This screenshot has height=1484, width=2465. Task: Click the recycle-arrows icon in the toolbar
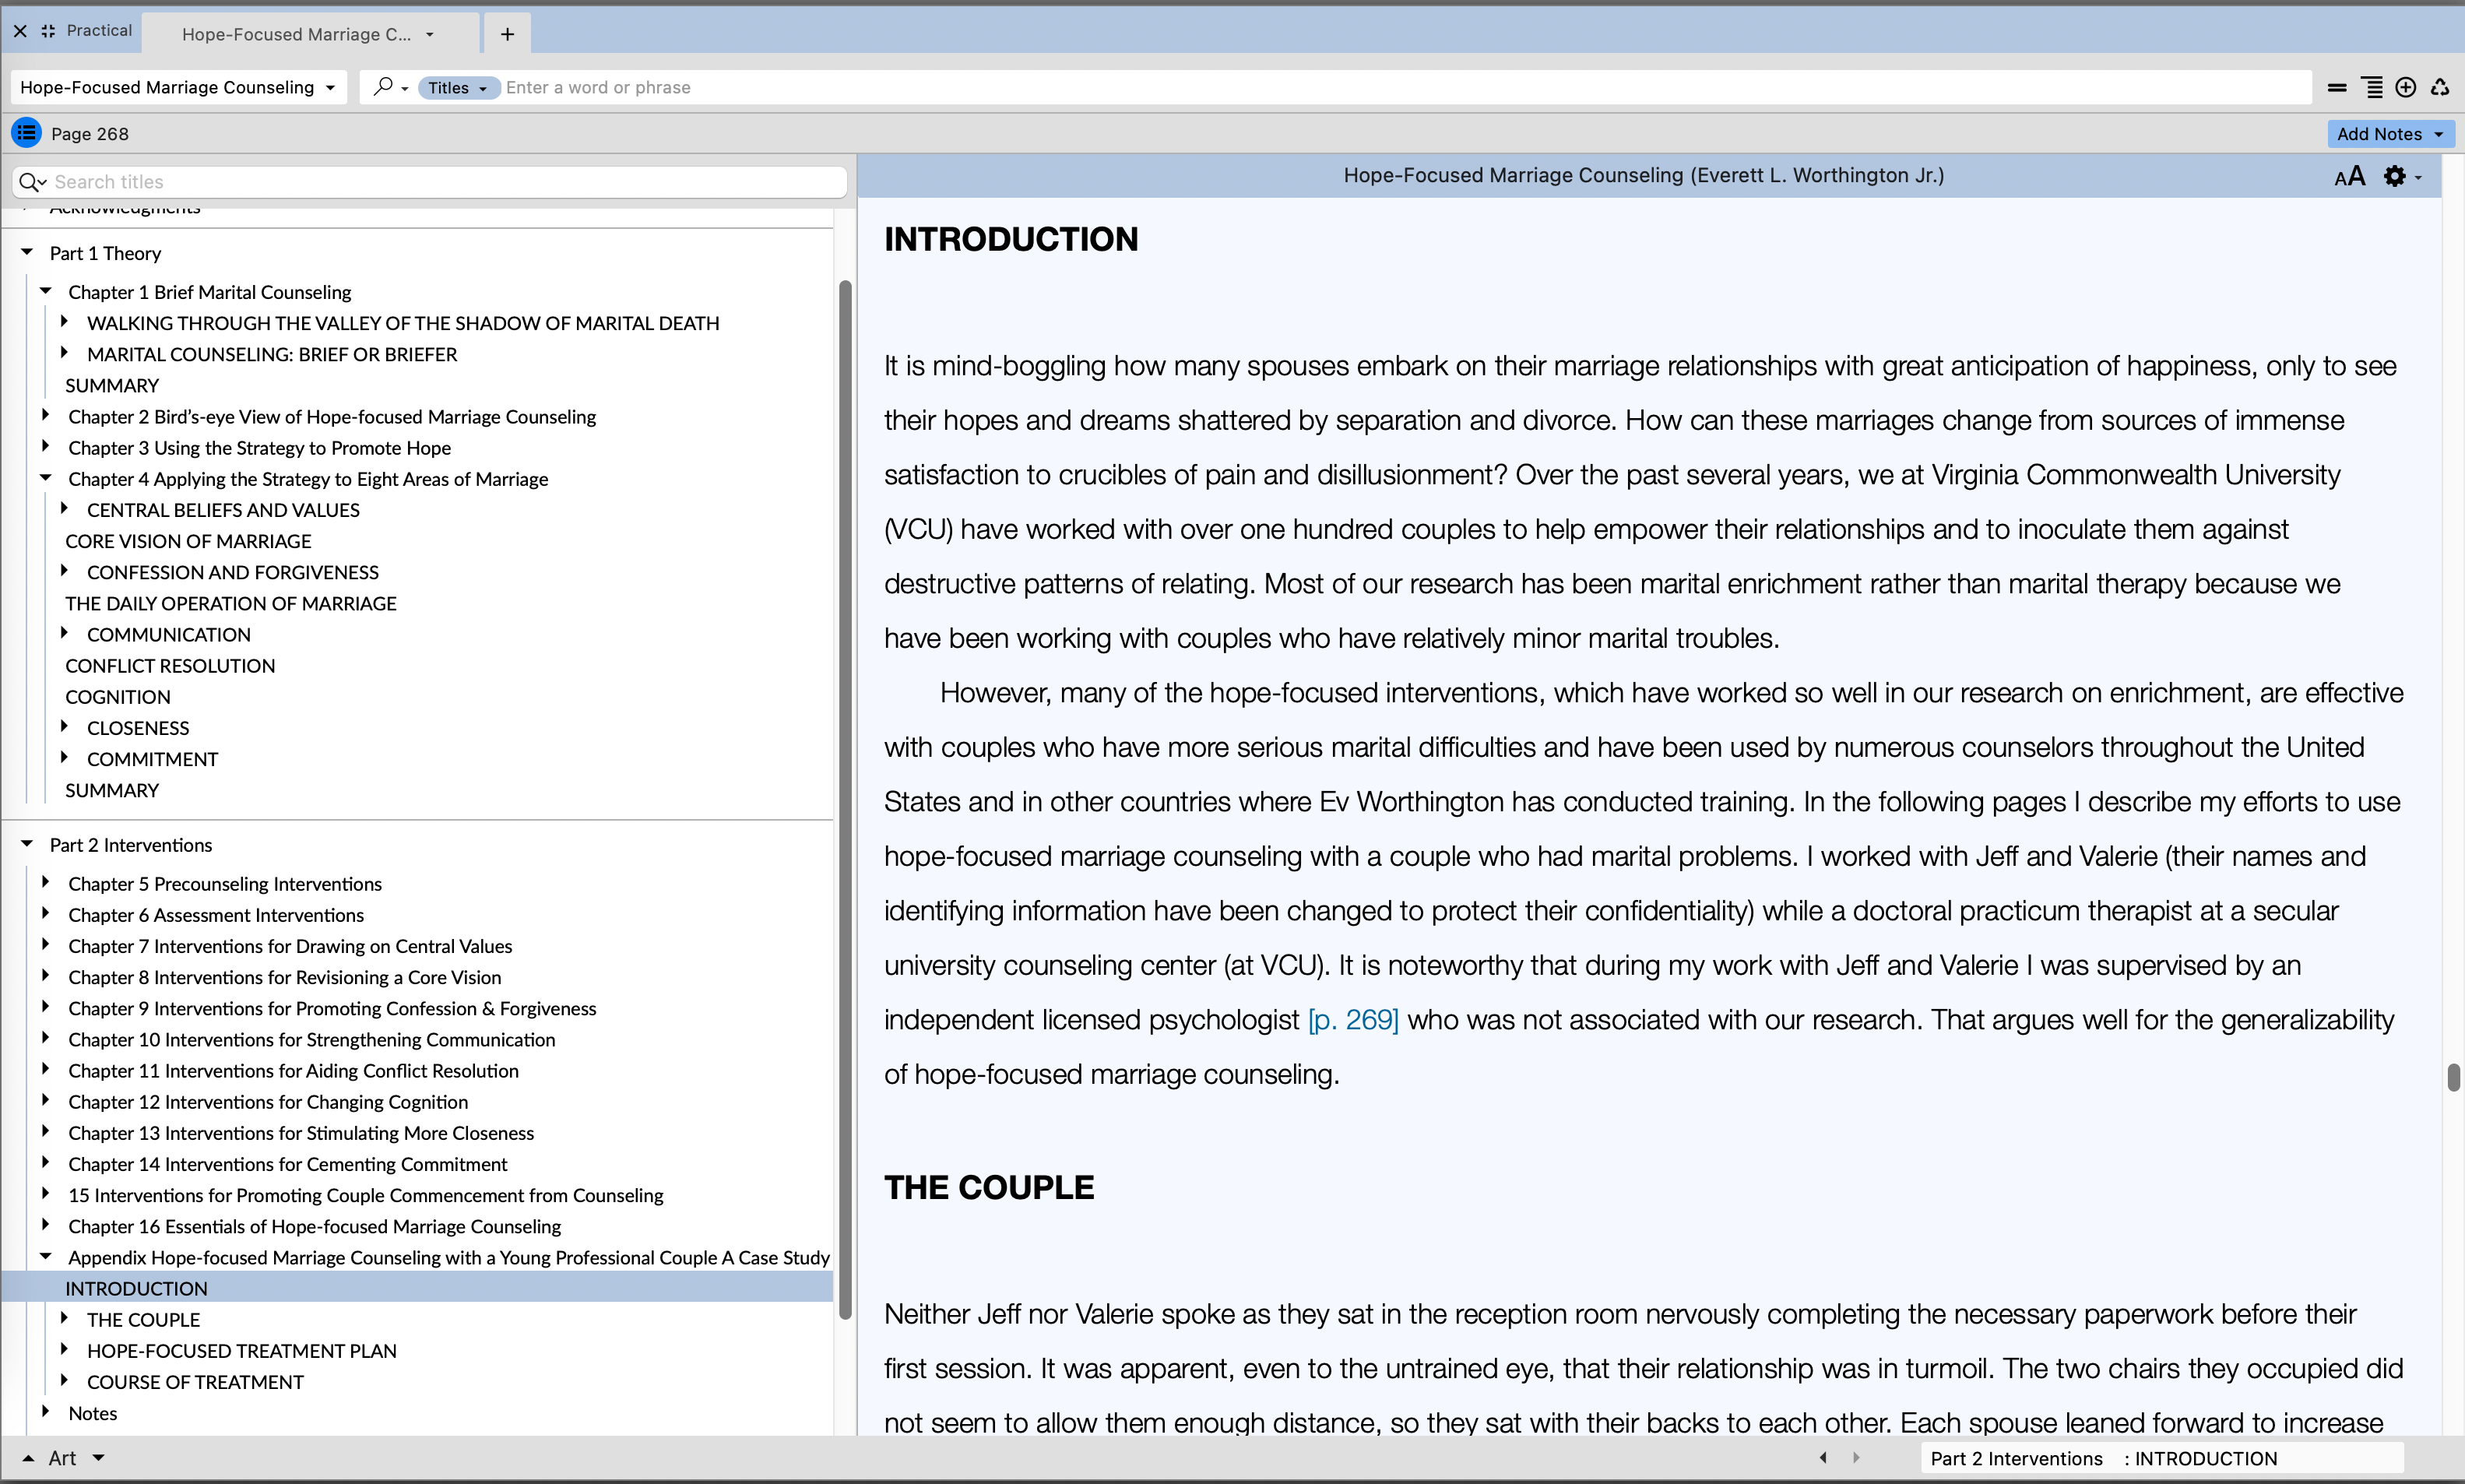2440,88
